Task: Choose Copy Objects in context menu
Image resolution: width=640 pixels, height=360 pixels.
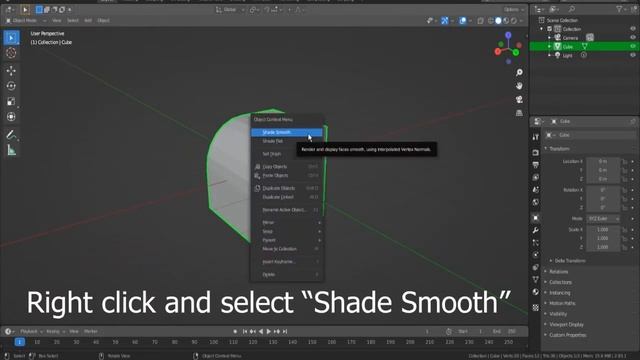Action: pyautogui.click(x=287, y=167)
